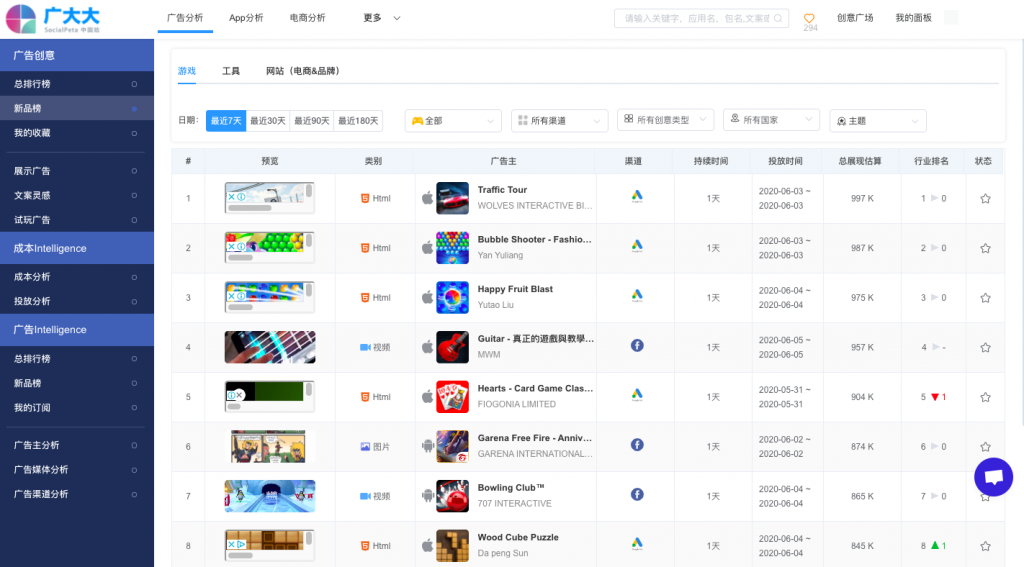The height and width of the screenshot is (567, 1024).
Task: Click Apple platform icon in Traffic Tour row
Action: [x=427, y=198]
